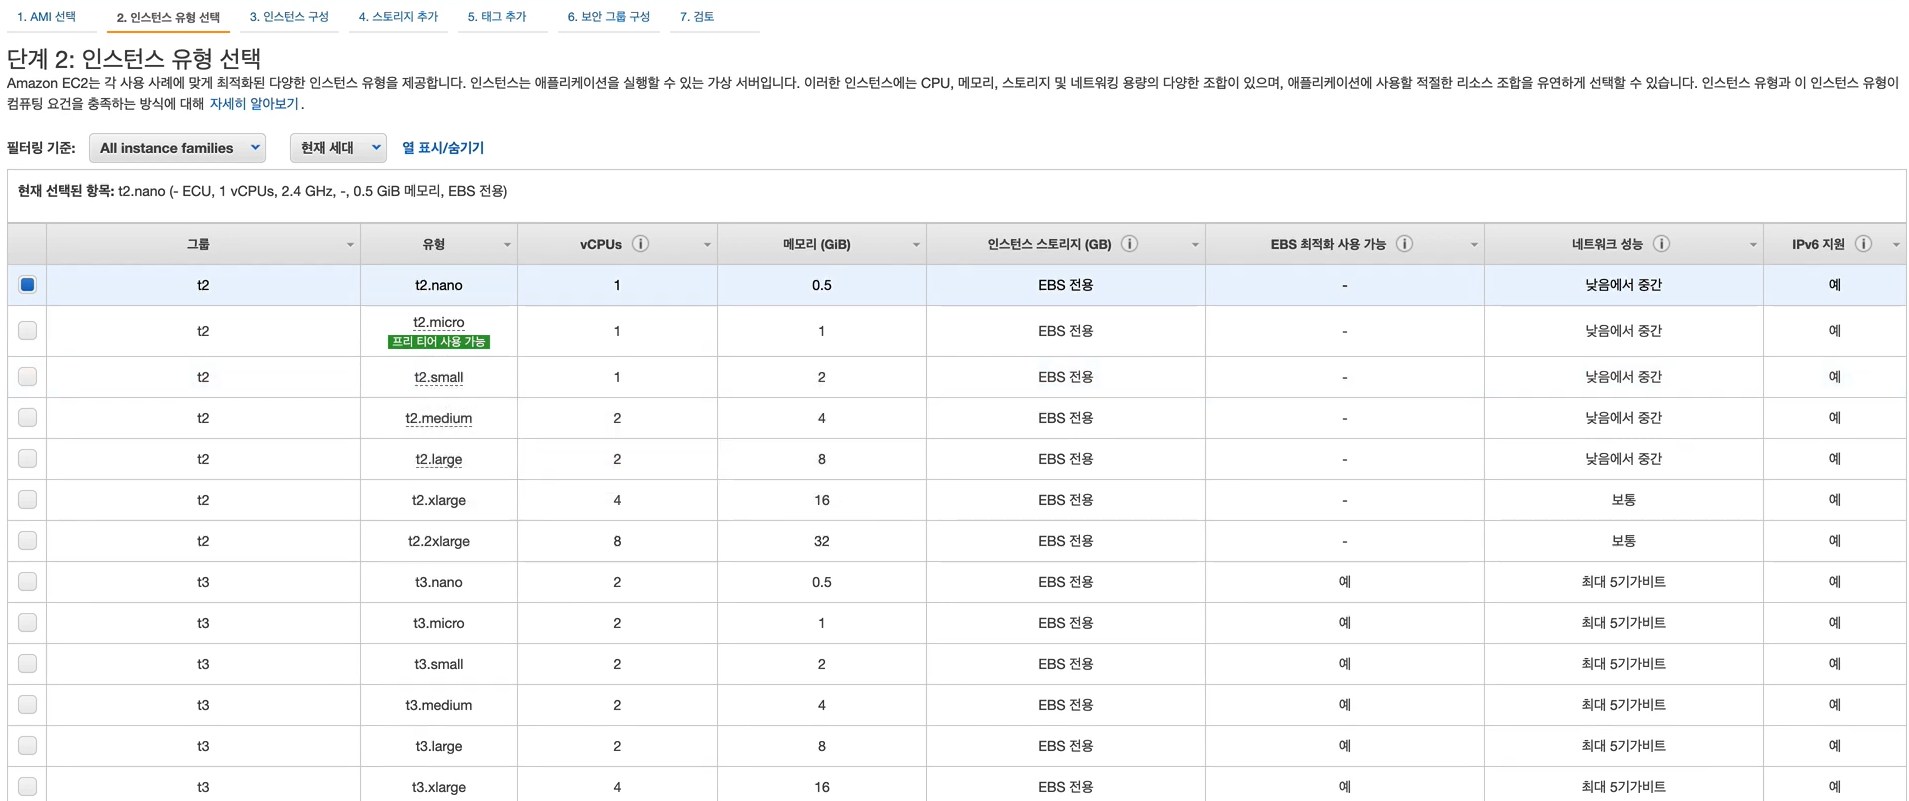Select the t3.medium instance checkbox
Viewport: 1909px width, 801px height.
(x=28, y=705)
